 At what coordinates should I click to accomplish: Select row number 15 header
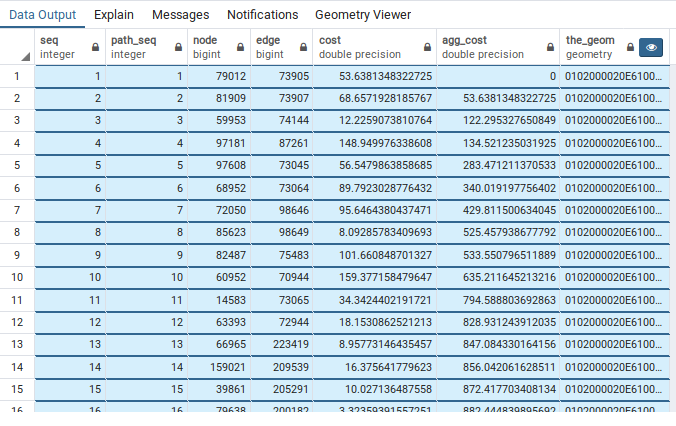coord(17,389)
